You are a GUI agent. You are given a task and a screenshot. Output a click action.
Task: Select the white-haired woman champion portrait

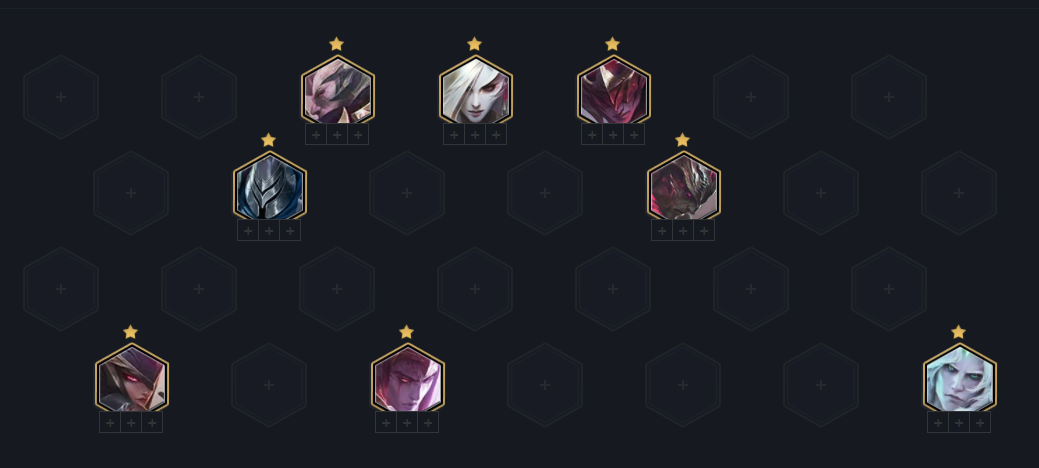(475, 90)
